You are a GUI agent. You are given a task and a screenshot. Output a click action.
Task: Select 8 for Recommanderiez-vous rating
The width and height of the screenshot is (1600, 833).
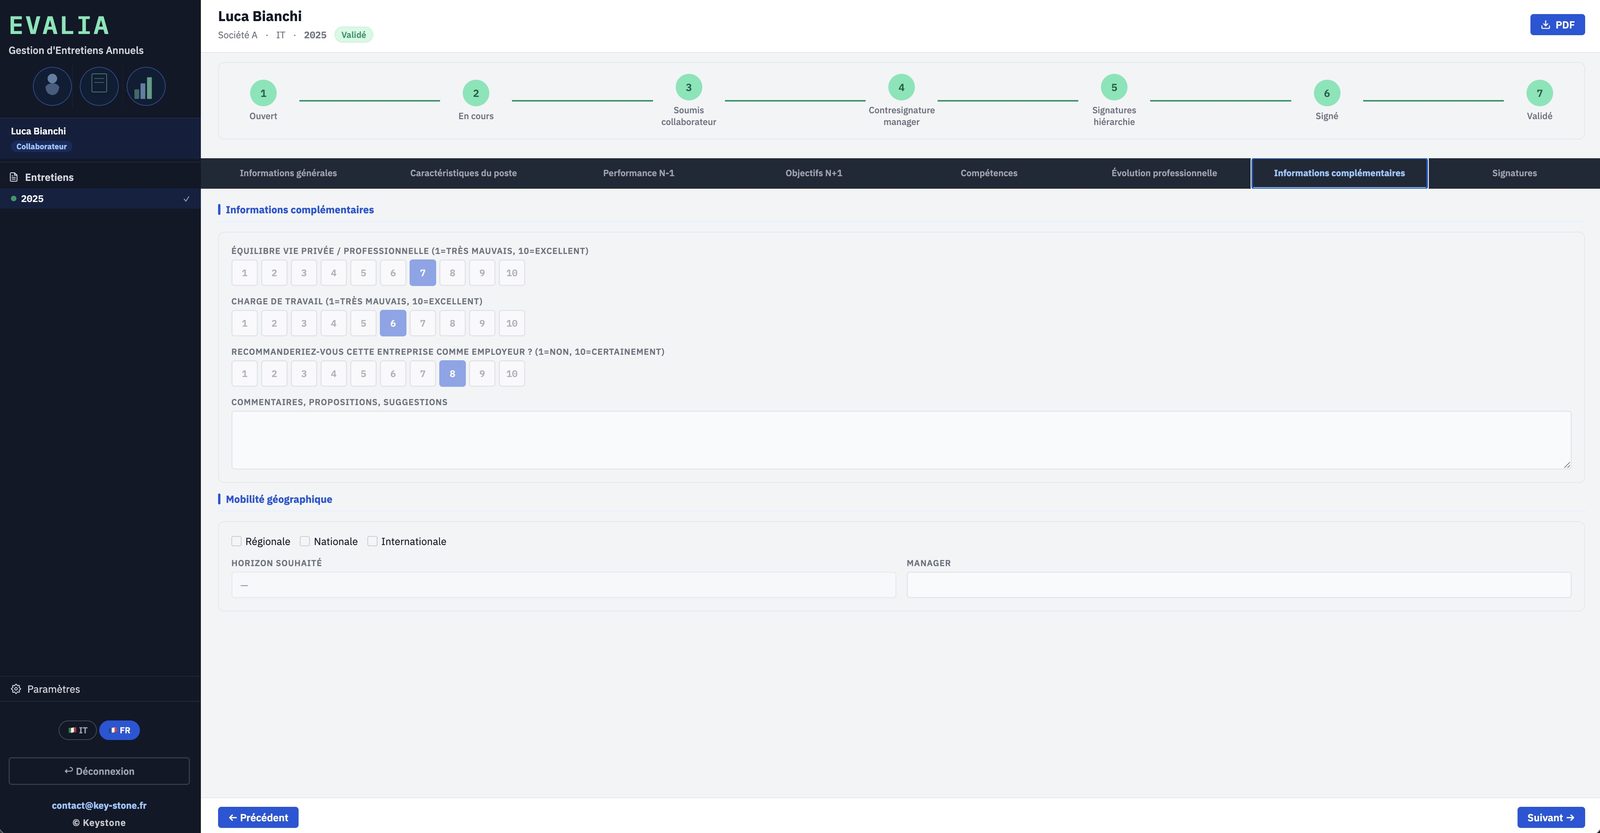(x=452, y=374)
